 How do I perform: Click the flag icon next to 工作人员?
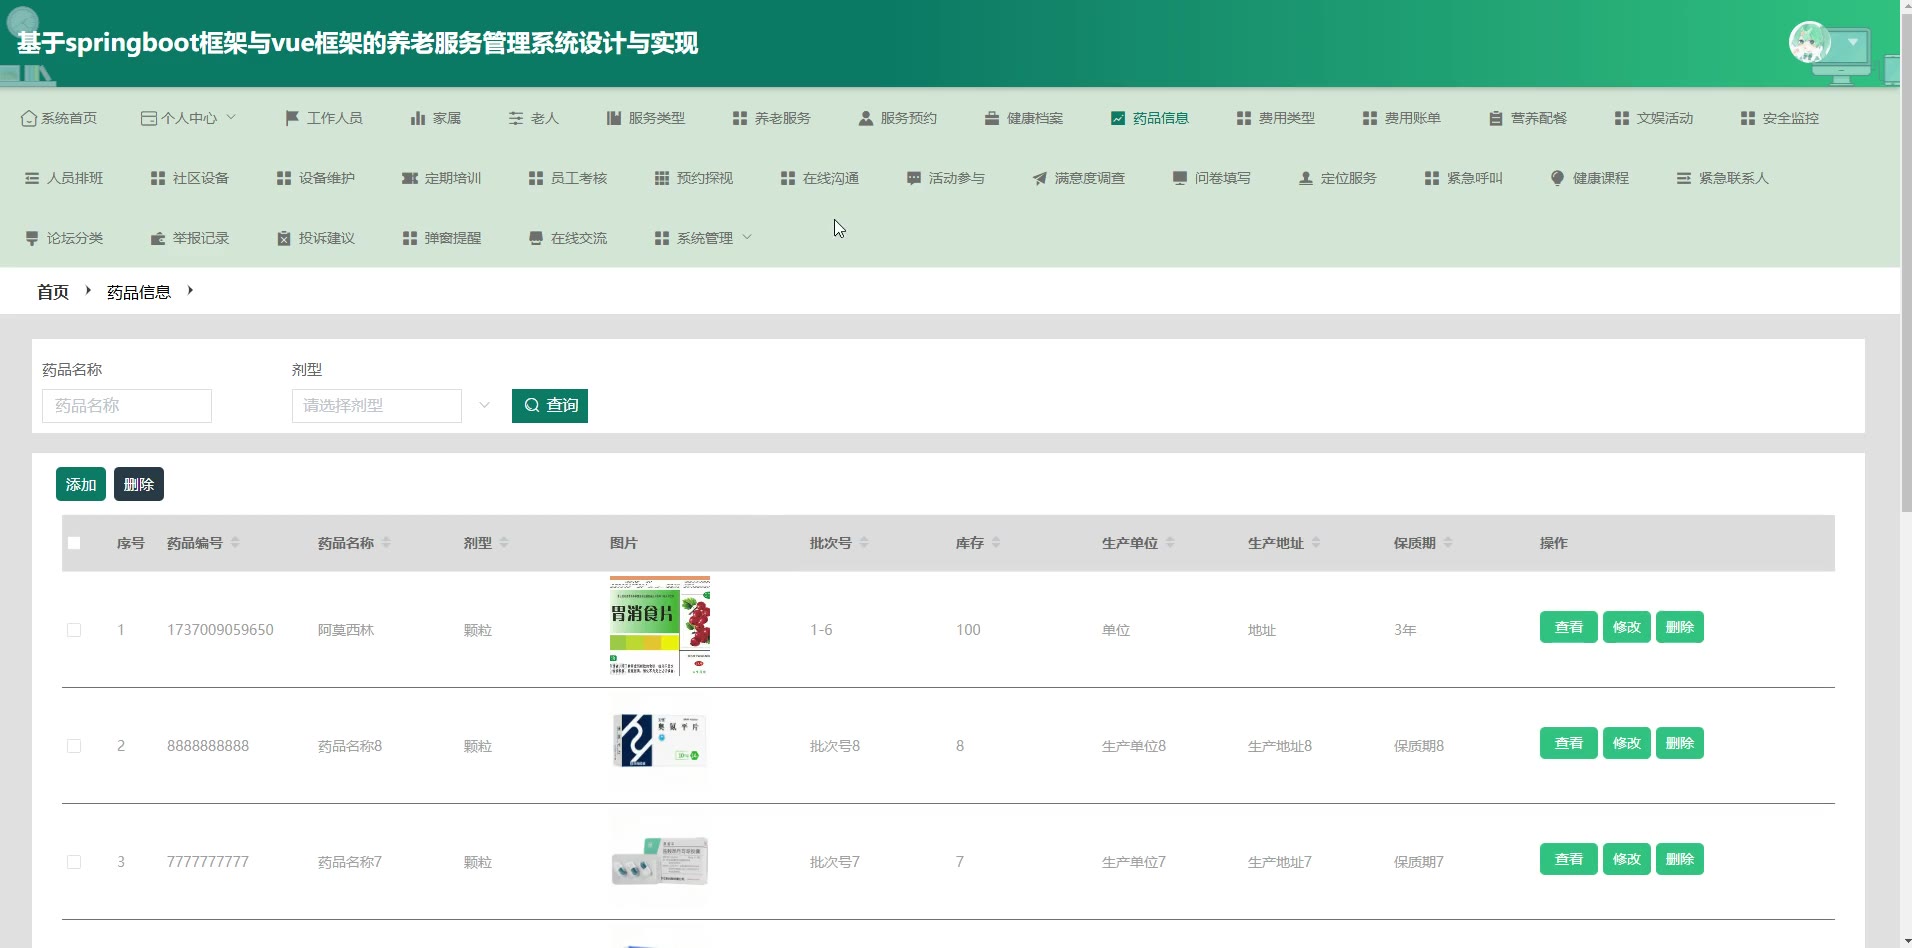pos(292,118)
